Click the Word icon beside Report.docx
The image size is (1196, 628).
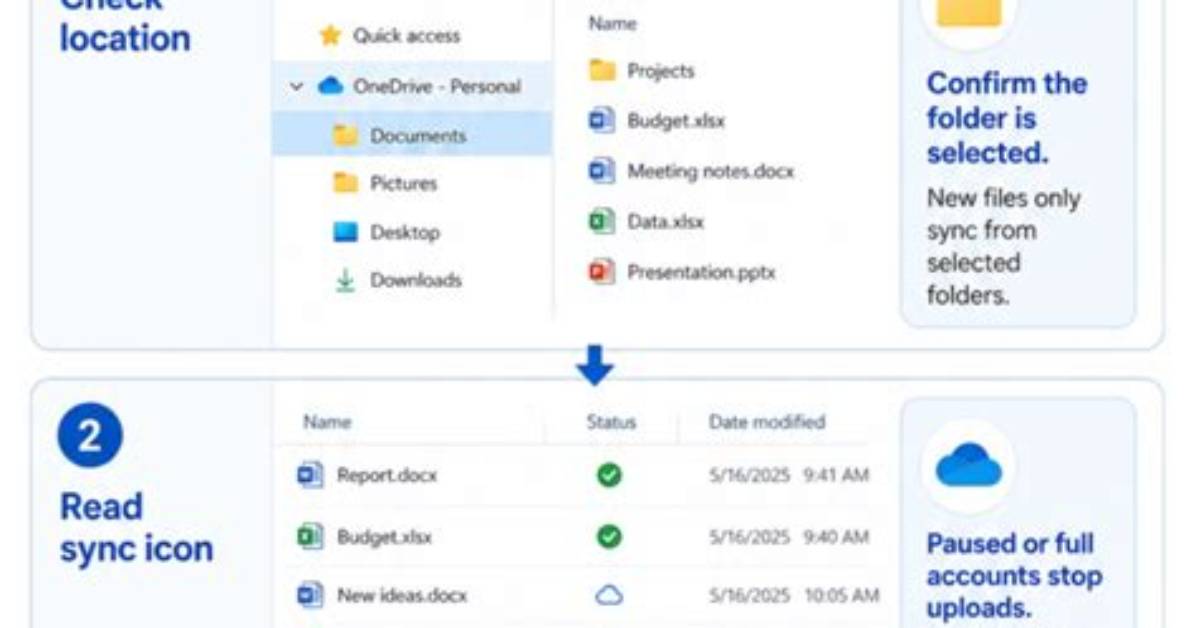tap(310, 475)
